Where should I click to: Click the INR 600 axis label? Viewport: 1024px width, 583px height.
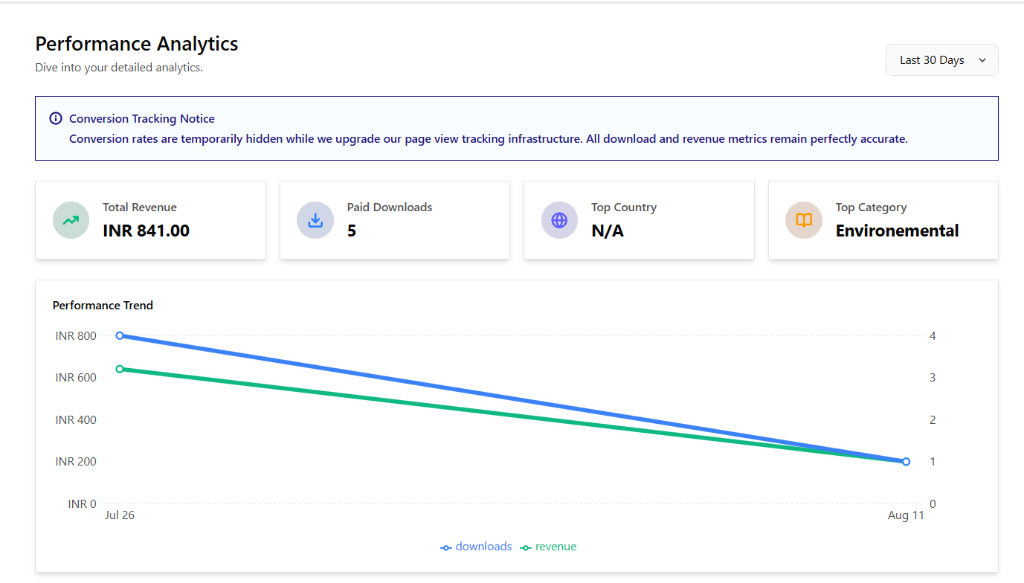click(x=76, y=377)
